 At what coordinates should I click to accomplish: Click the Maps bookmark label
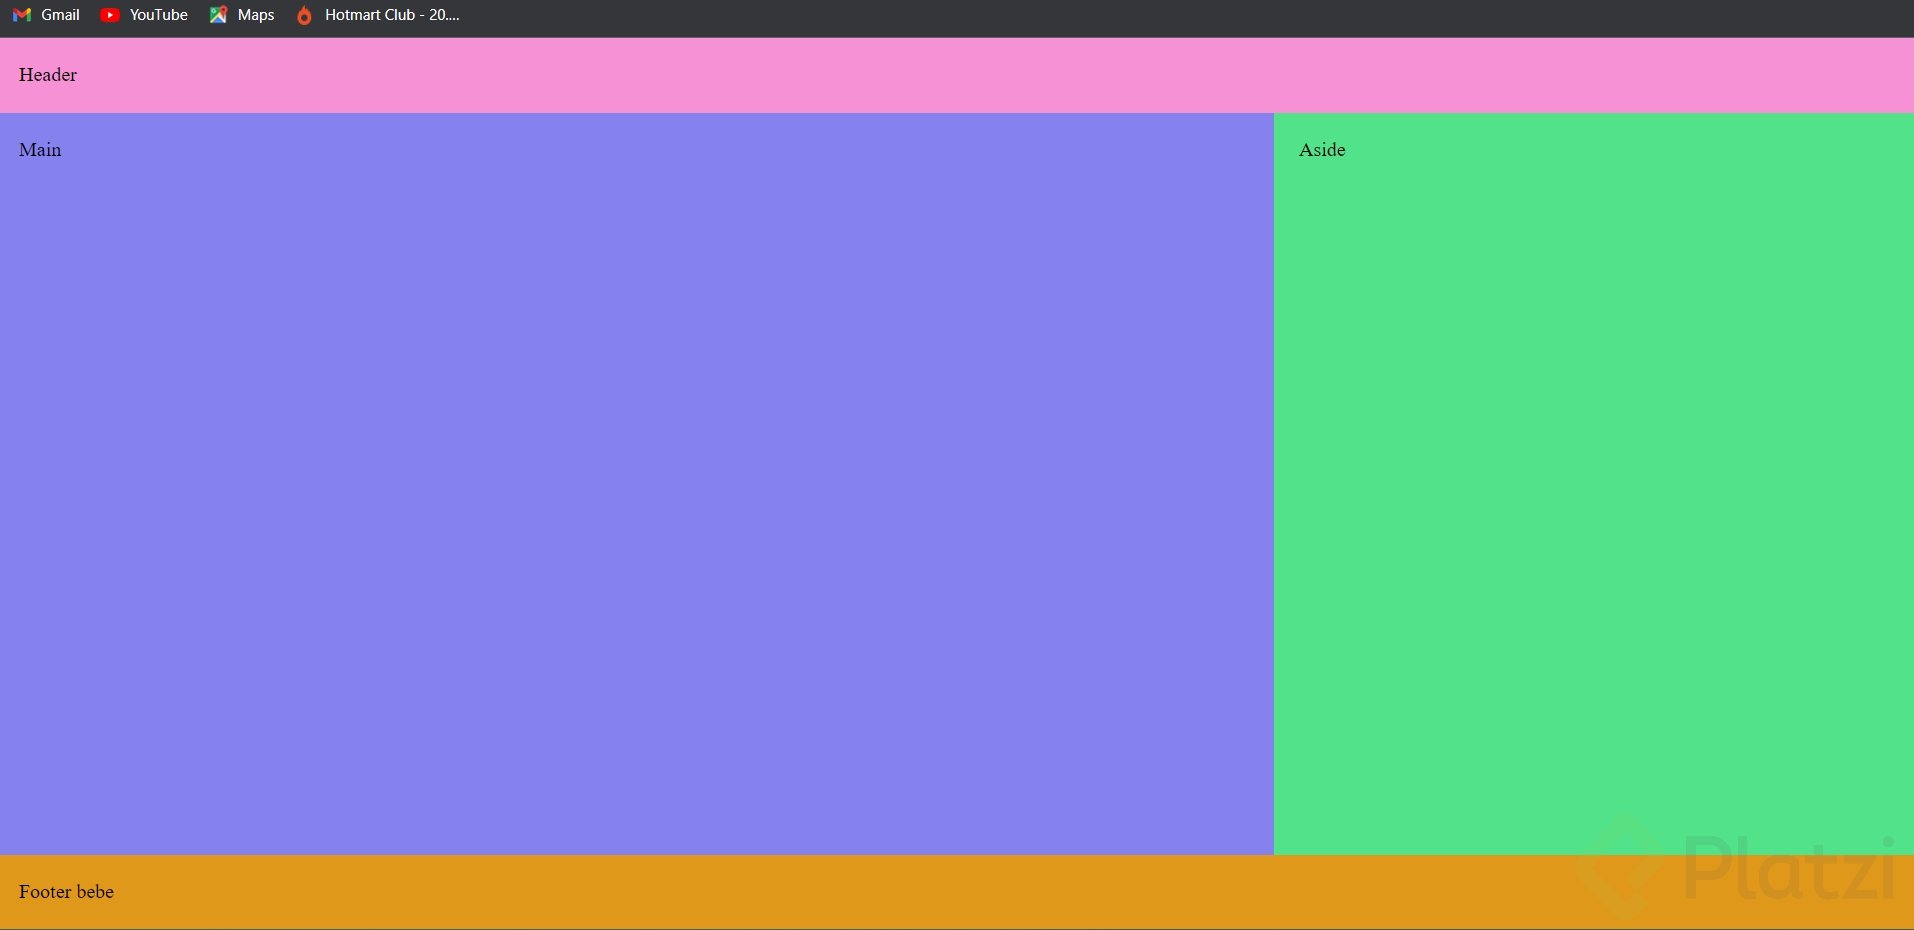256,15
